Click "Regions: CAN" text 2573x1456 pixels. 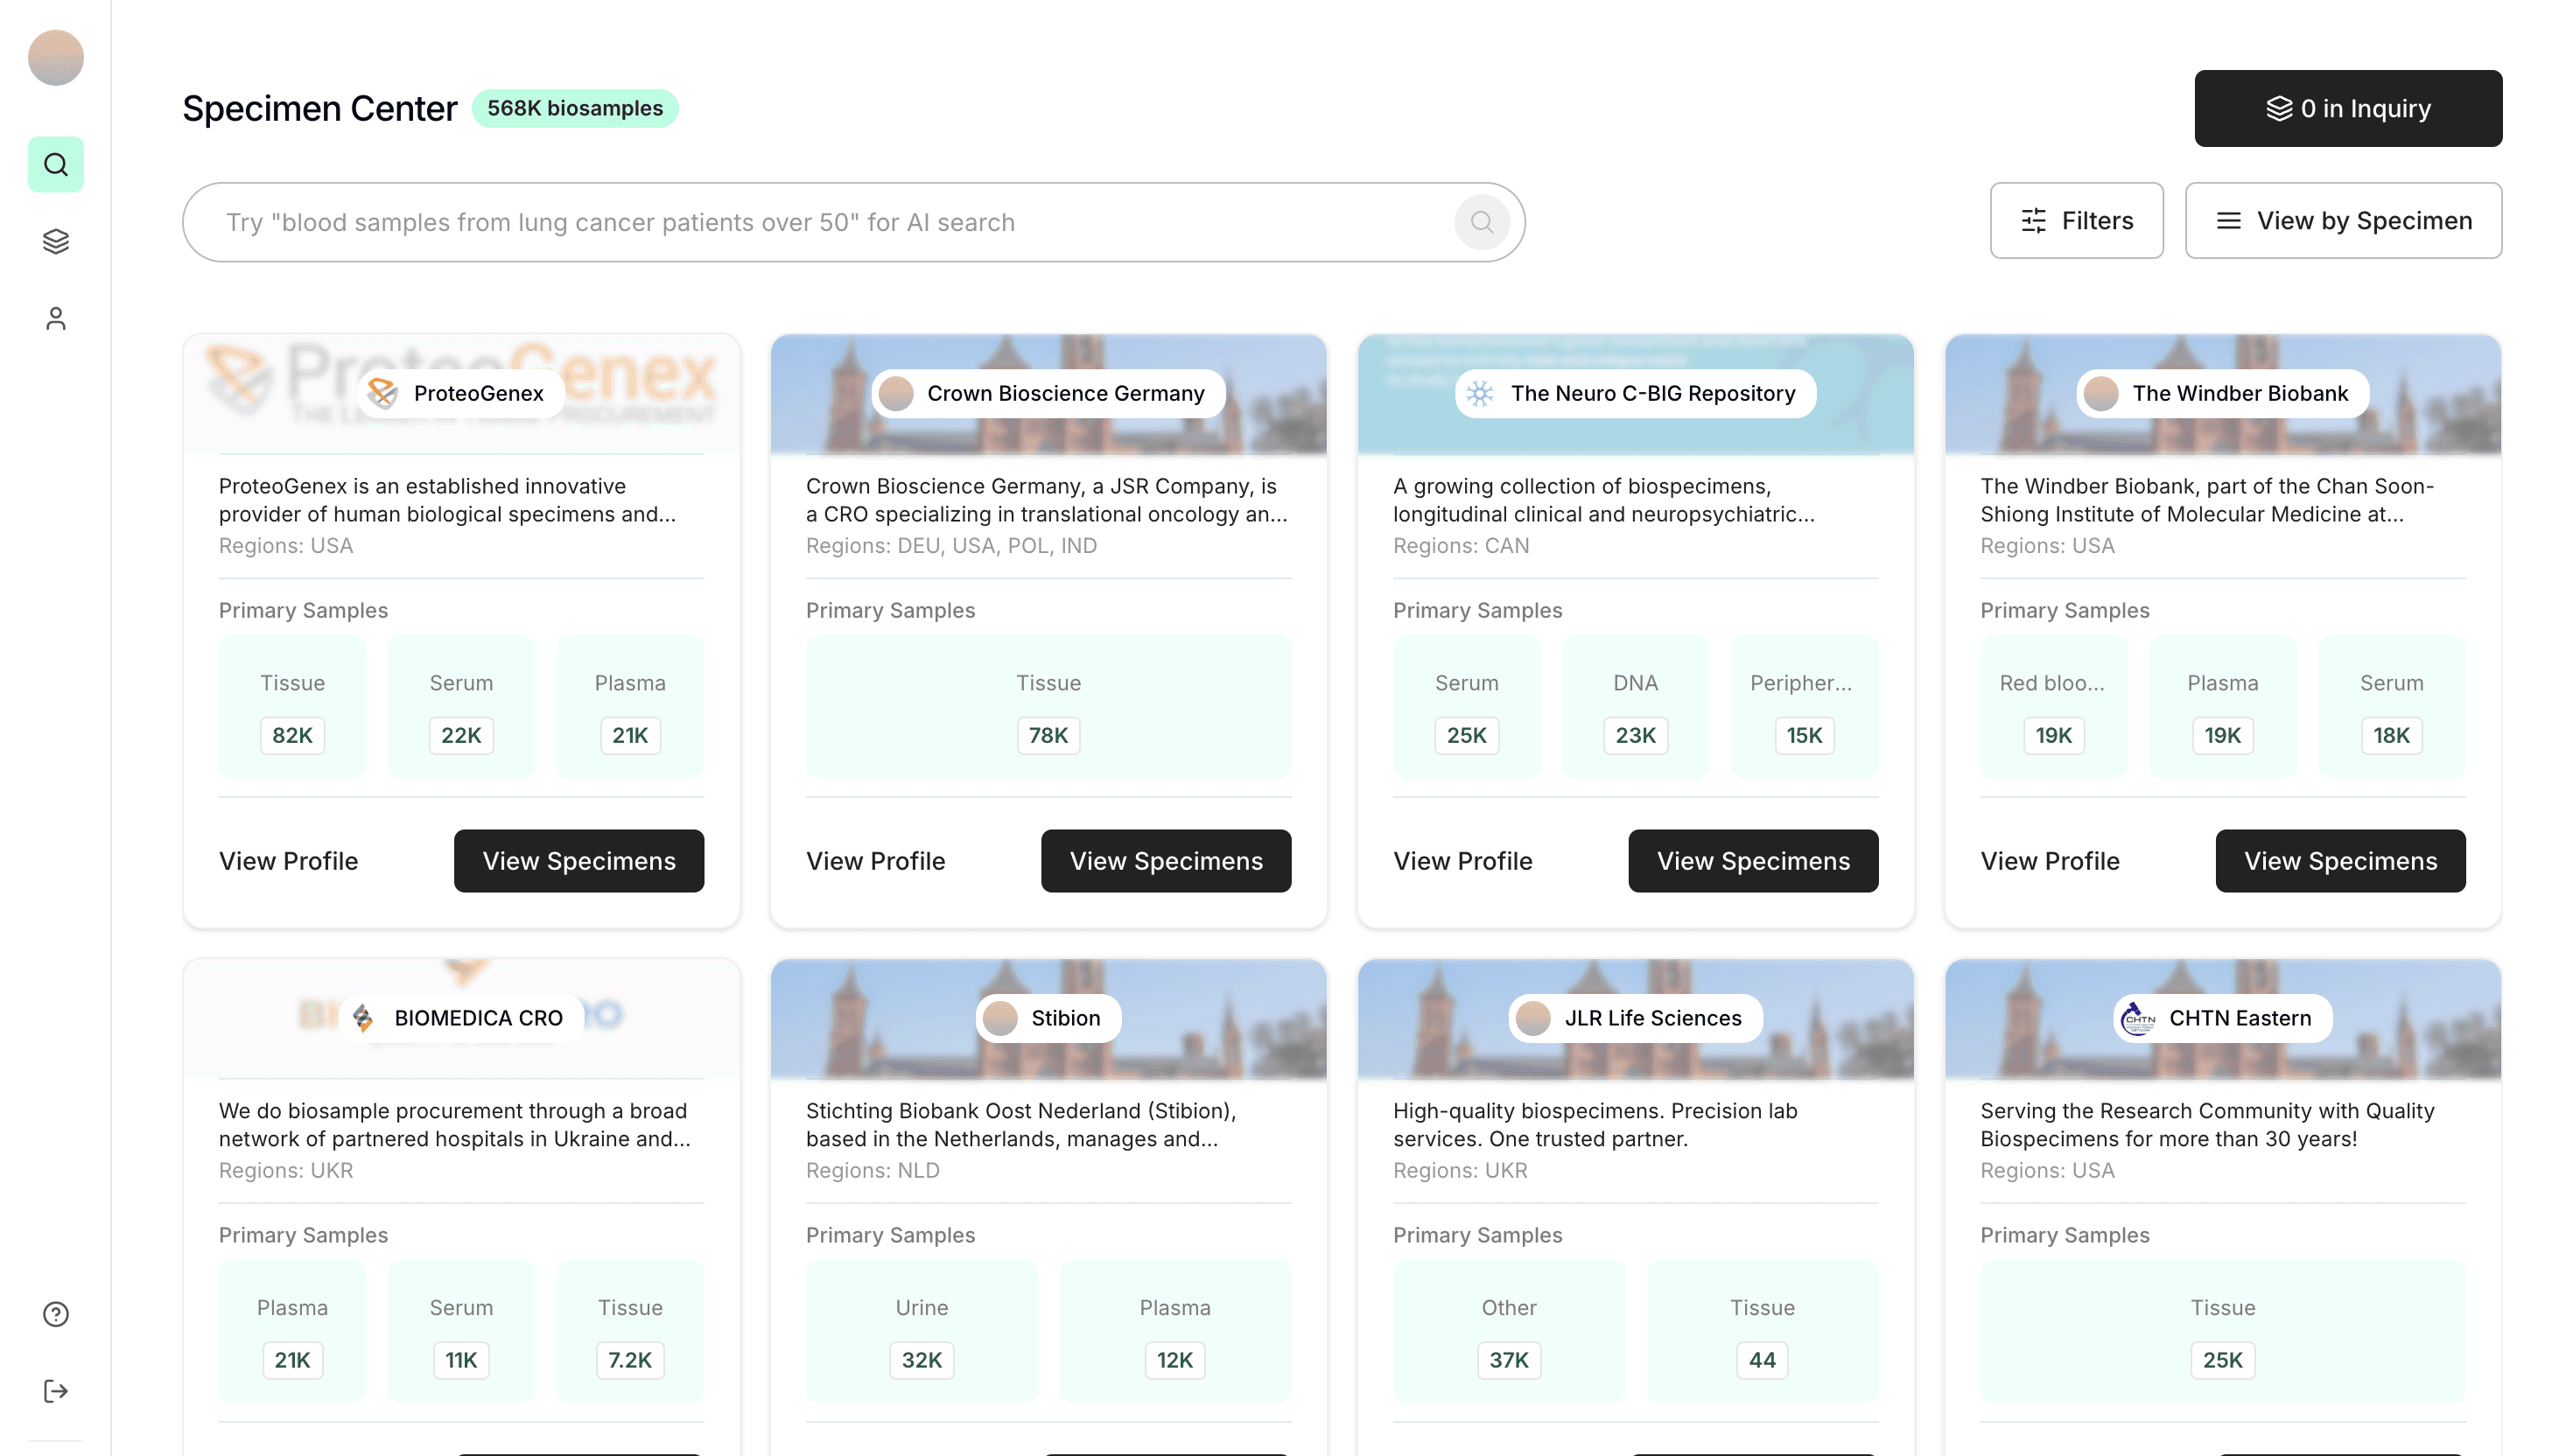point(1461,545)
